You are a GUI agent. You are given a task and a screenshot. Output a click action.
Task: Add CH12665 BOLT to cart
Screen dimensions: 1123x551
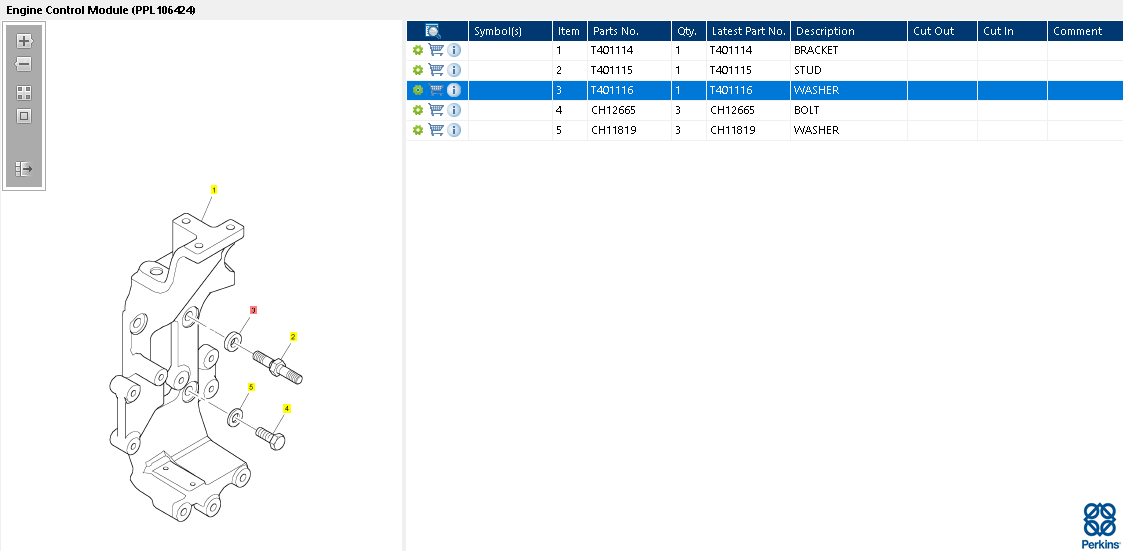(435, 110)
